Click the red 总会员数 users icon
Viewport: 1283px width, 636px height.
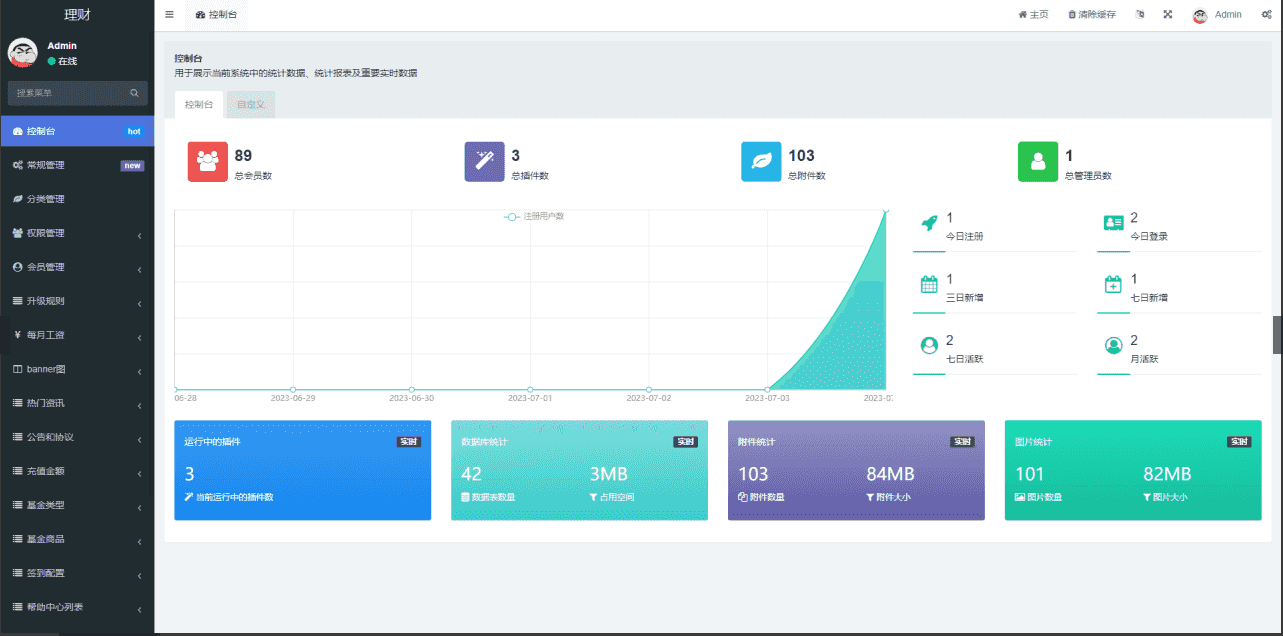pos(208,162)
